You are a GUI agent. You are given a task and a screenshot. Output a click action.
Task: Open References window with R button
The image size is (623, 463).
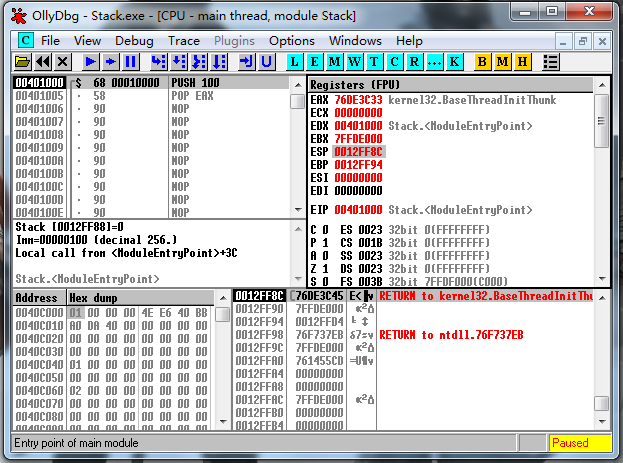(x=414, y=62)
